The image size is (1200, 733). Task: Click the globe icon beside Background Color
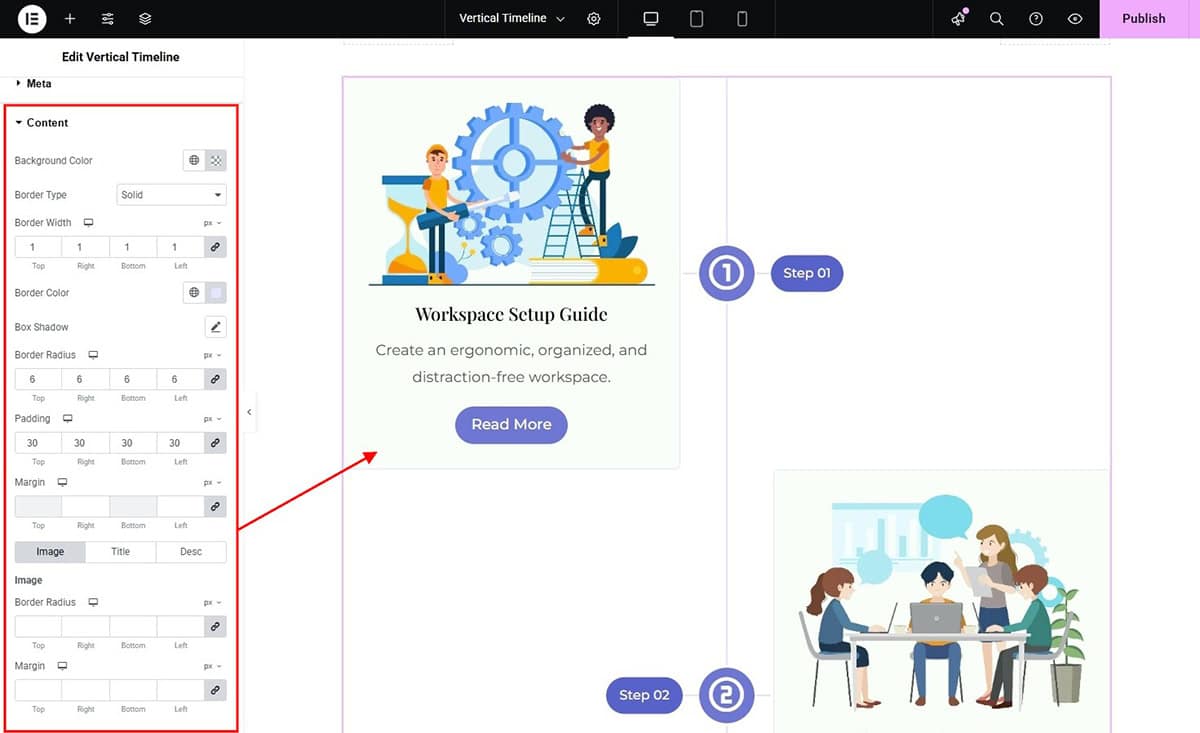coord(194,160)
